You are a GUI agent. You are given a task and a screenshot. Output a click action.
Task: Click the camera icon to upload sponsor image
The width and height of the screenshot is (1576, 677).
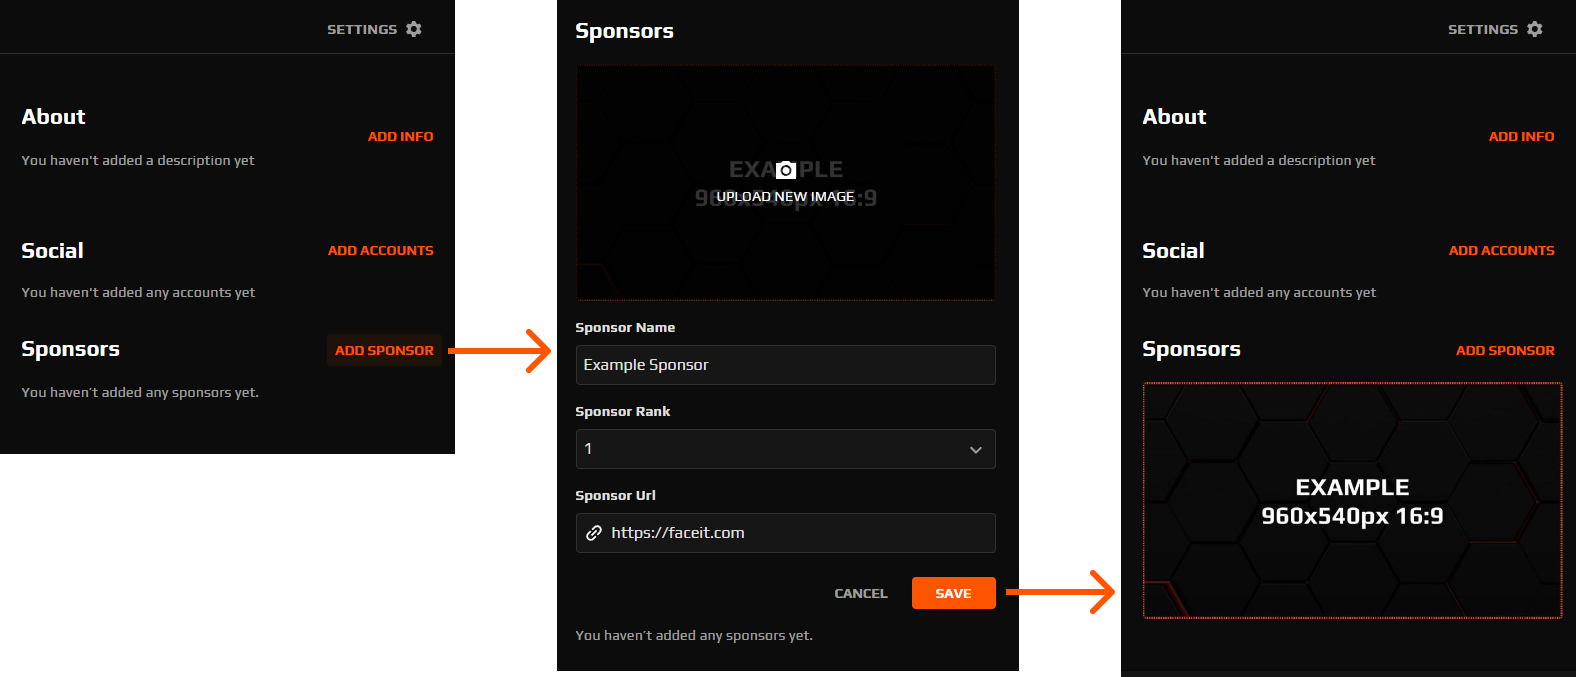(x=784, y=169)
